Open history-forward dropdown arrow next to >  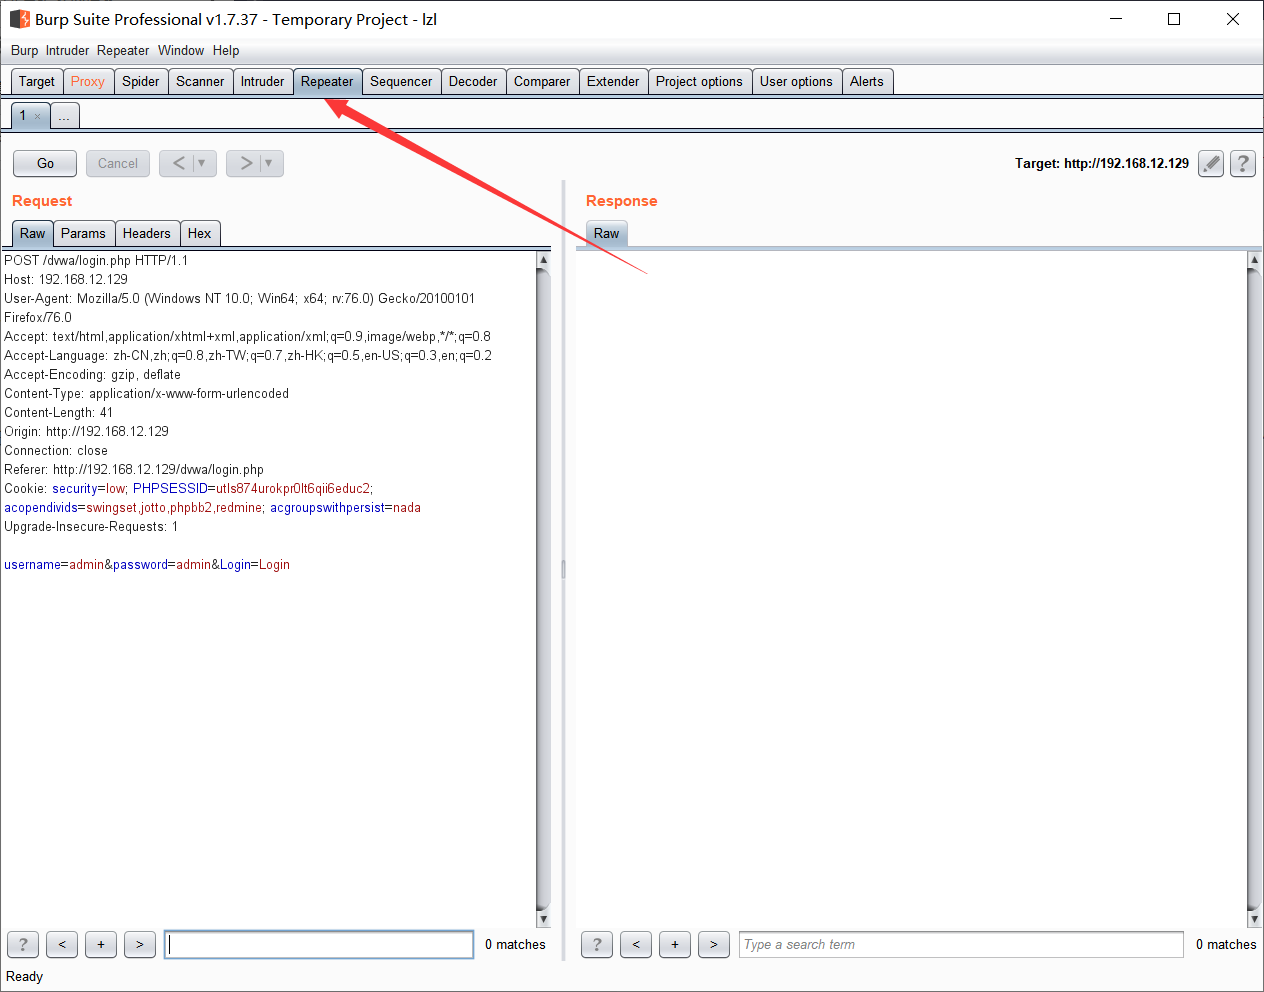269,163
